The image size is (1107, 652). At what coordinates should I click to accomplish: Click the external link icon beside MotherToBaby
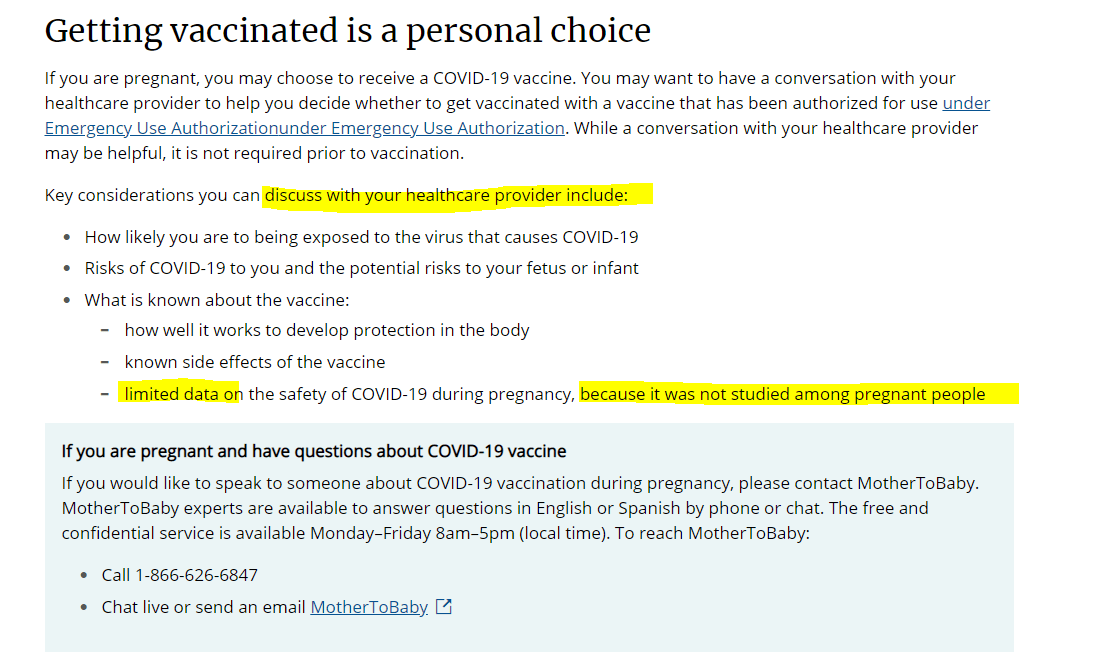(444, 607)
